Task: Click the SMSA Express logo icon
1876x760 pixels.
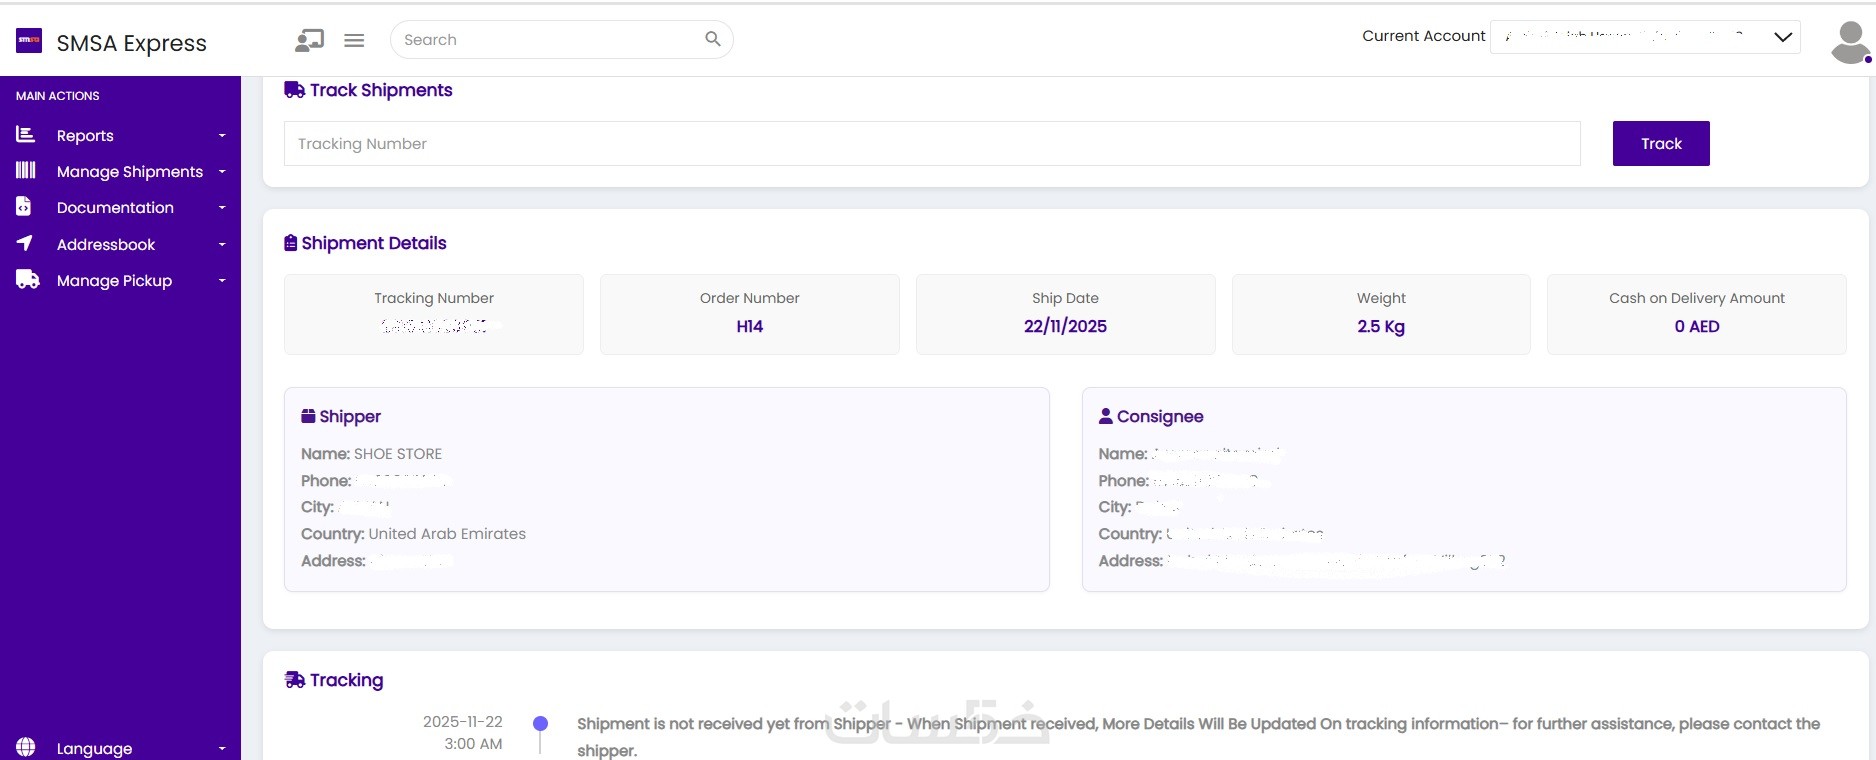Action: tap(29, 40)
